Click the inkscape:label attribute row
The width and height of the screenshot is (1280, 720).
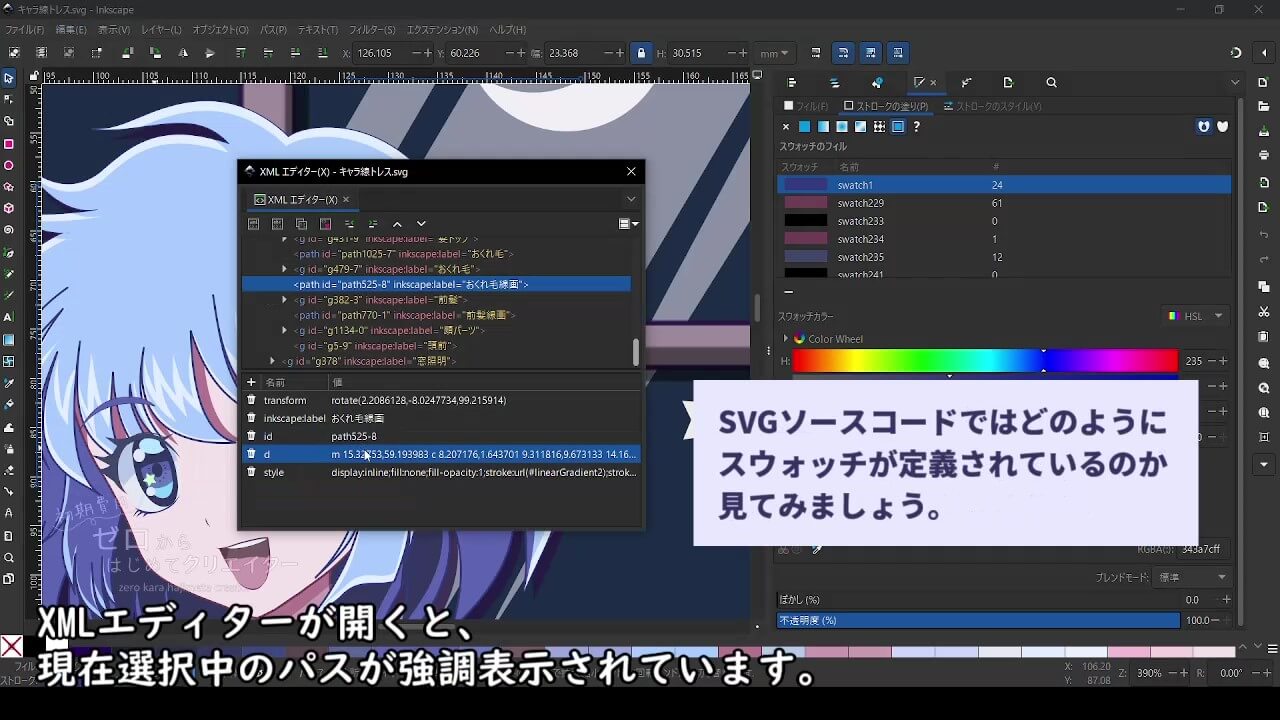tap(442, 418)
